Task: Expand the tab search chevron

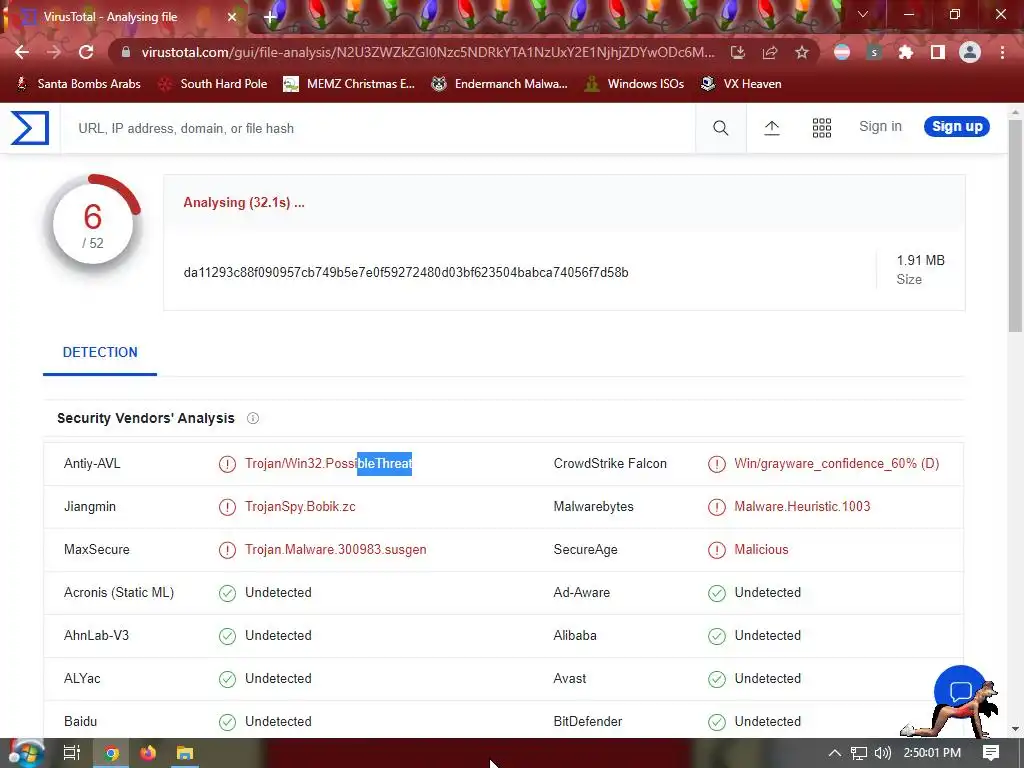Action: (x=863, y=14)
